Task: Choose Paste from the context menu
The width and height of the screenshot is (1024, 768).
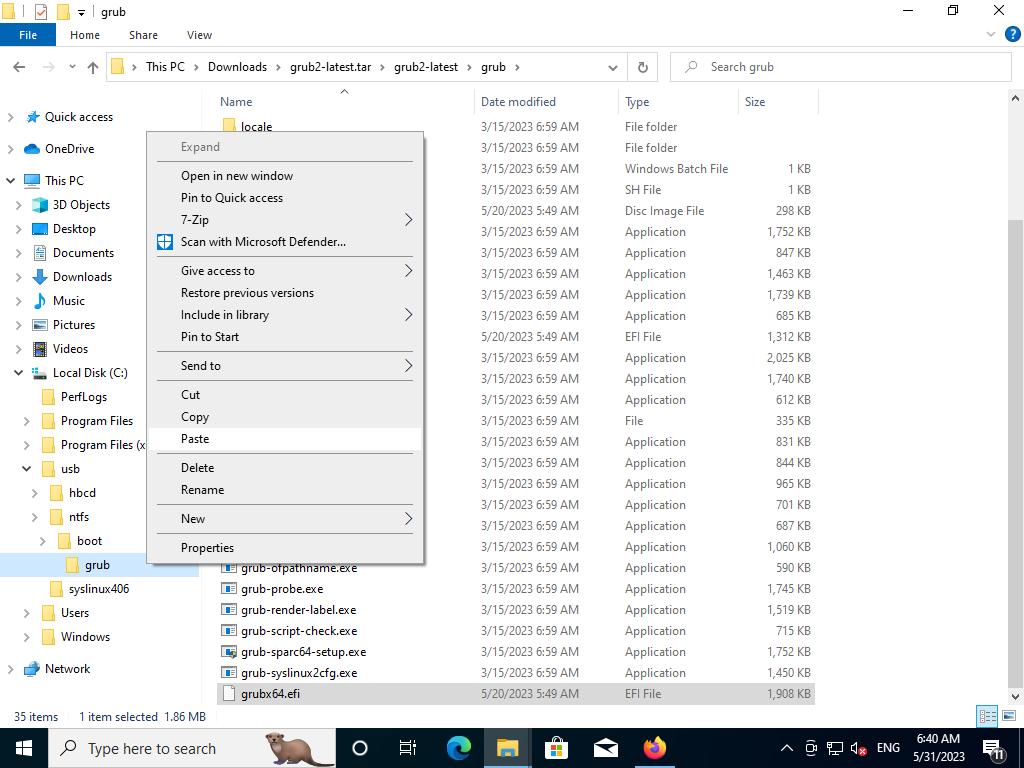Action: coord(195,439)
